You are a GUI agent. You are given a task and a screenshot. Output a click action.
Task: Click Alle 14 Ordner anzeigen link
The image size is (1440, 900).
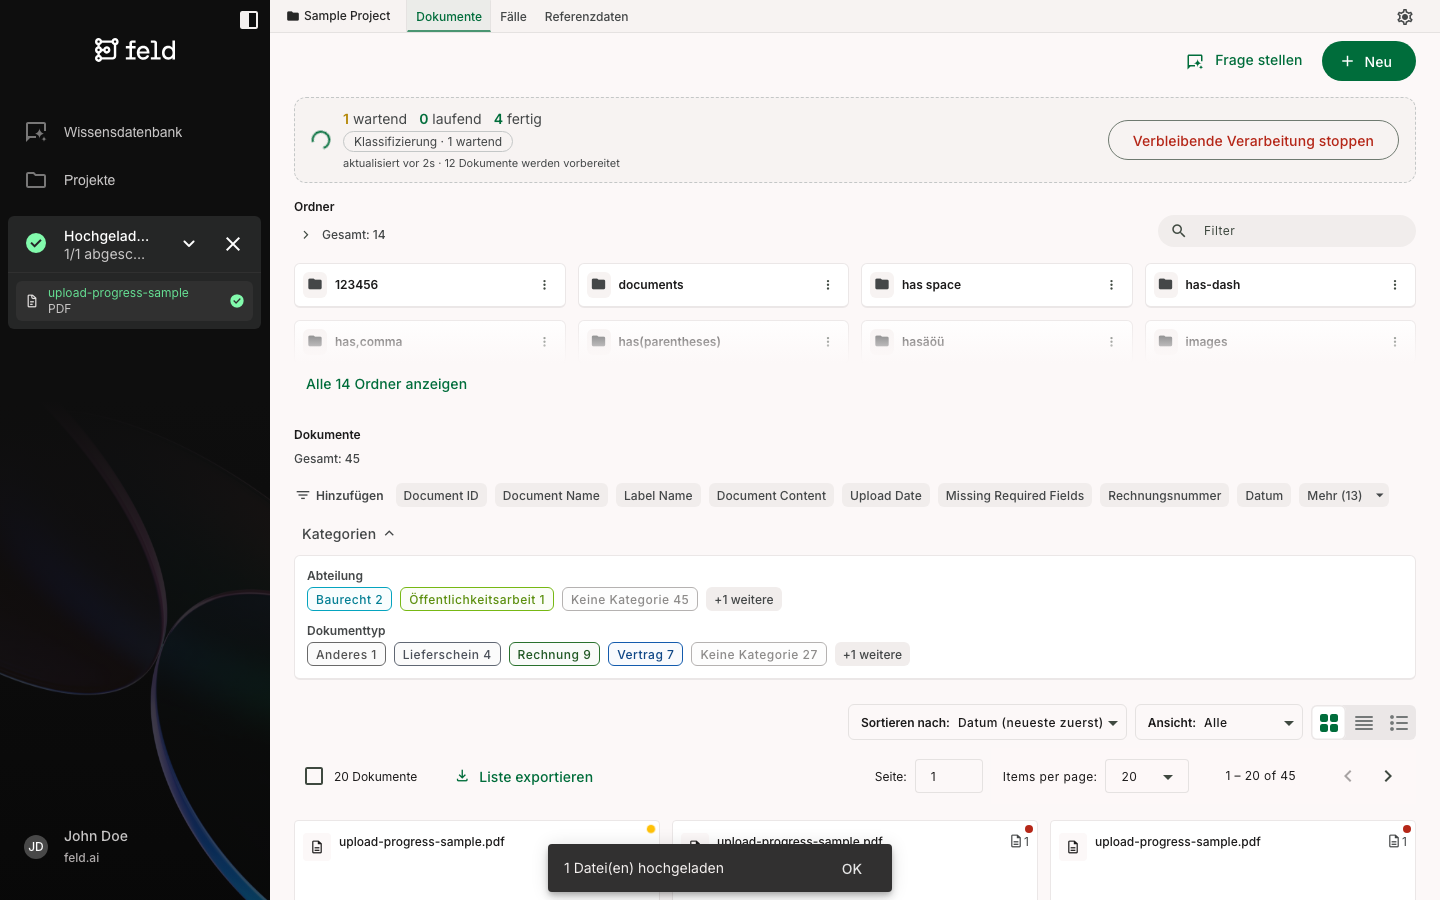386,384
